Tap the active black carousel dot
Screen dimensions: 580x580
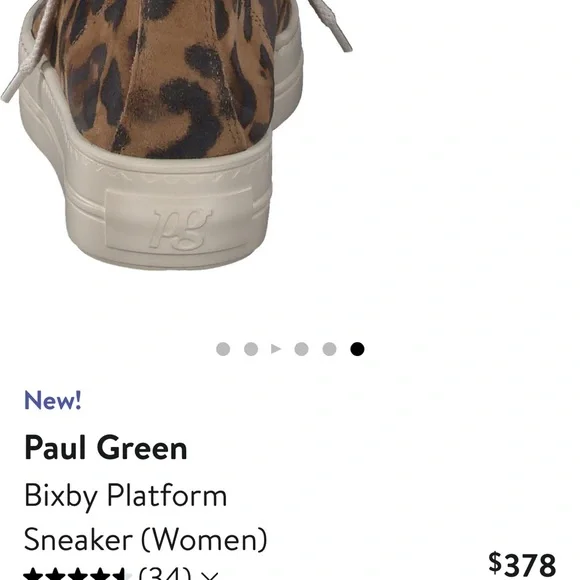357,349
